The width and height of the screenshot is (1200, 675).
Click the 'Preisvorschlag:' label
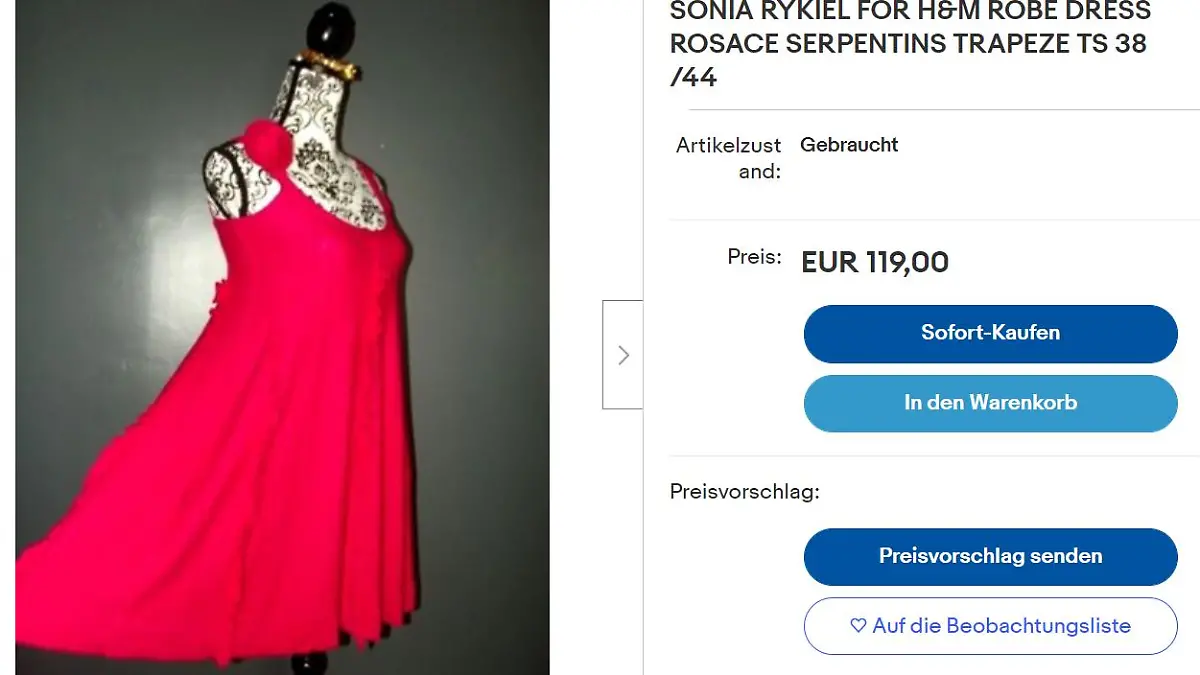(x=744, y=492)
